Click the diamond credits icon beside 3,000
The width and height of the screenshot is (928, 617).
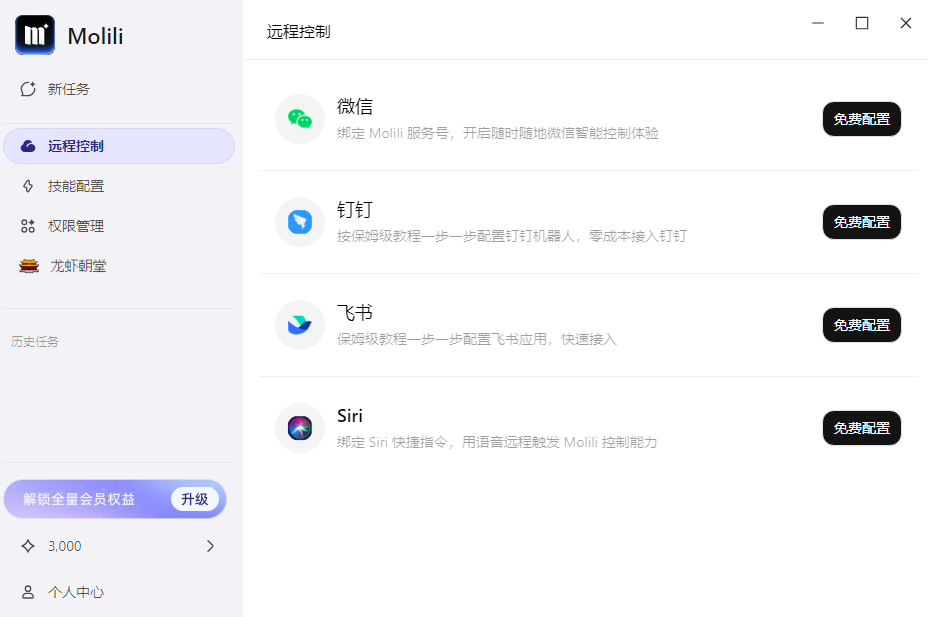[28, 546]
